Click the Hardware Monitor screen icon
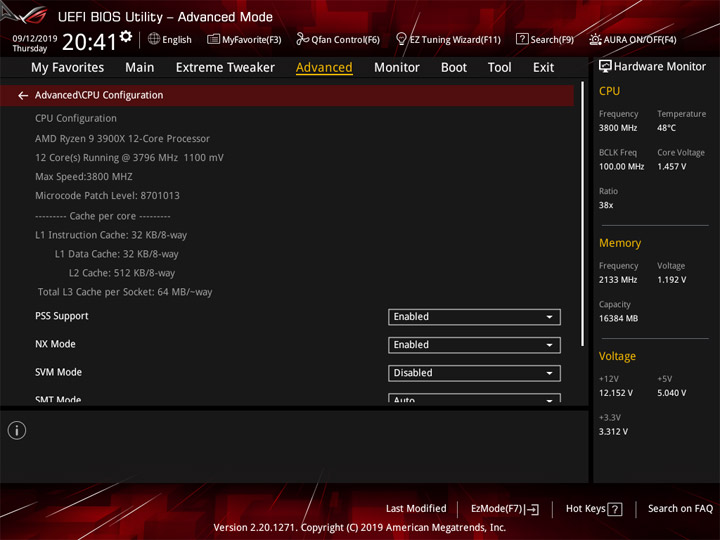Viewport: 720px width, 540px height. click(605, 67)
